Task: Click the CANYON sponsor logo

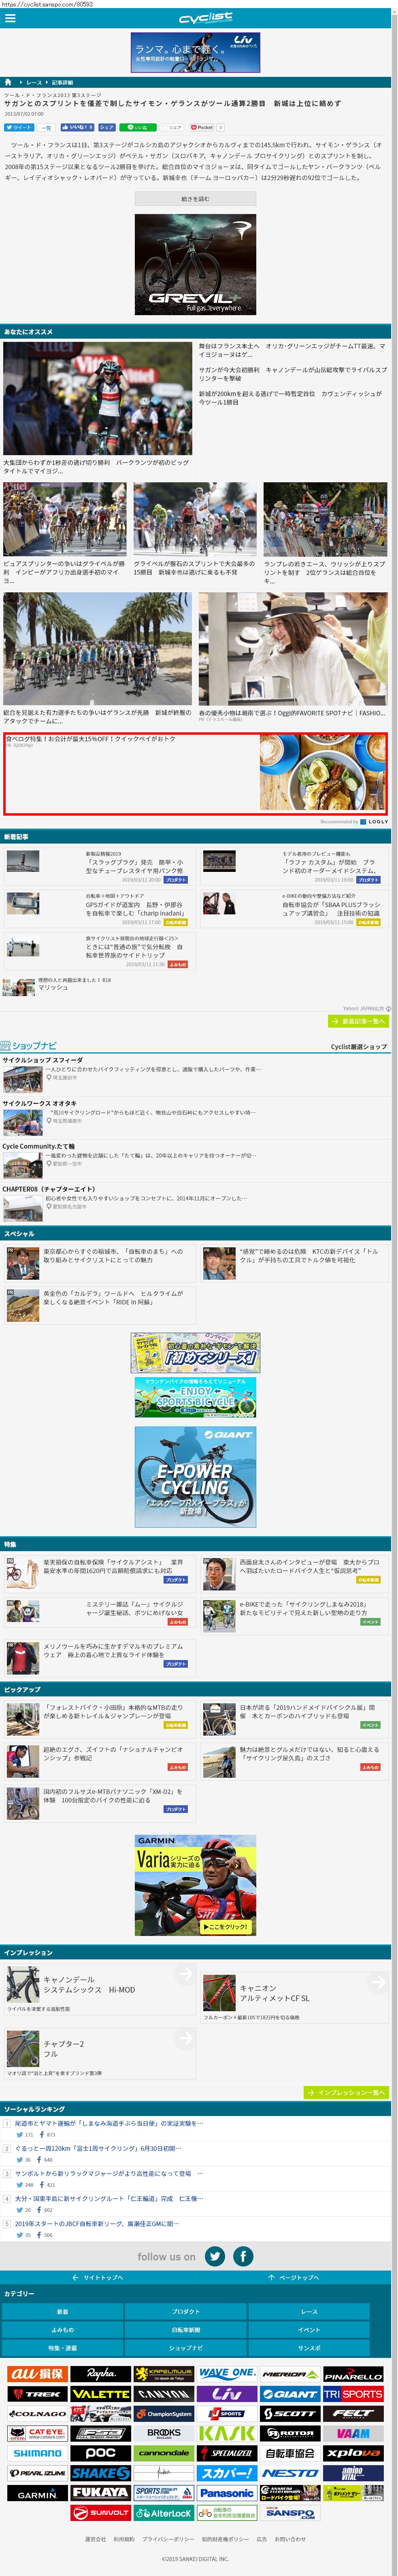Action: point(163,2393)
